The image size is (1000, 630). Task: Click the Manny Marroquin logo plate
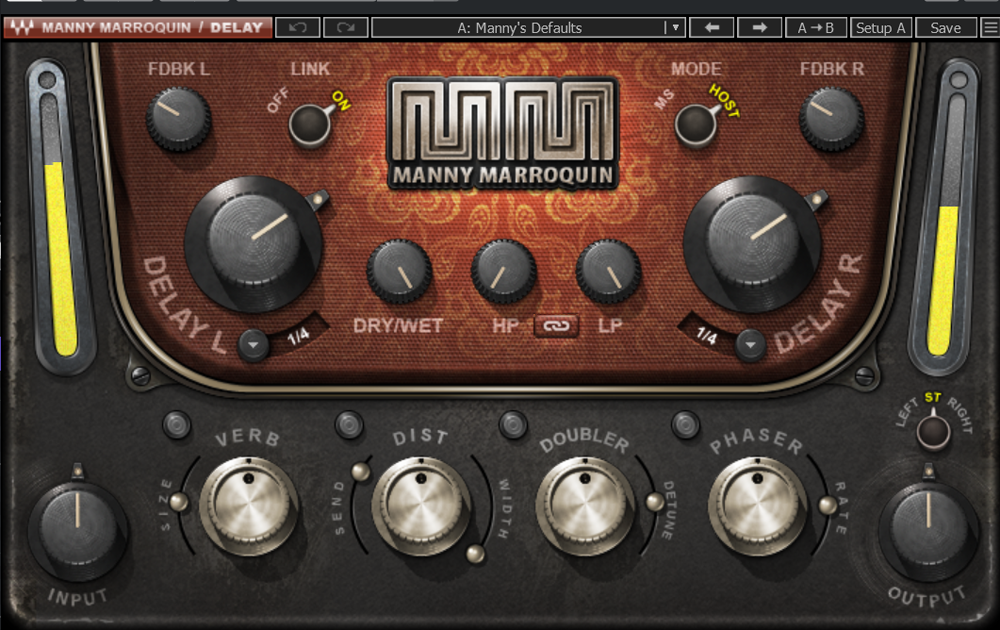503,134
